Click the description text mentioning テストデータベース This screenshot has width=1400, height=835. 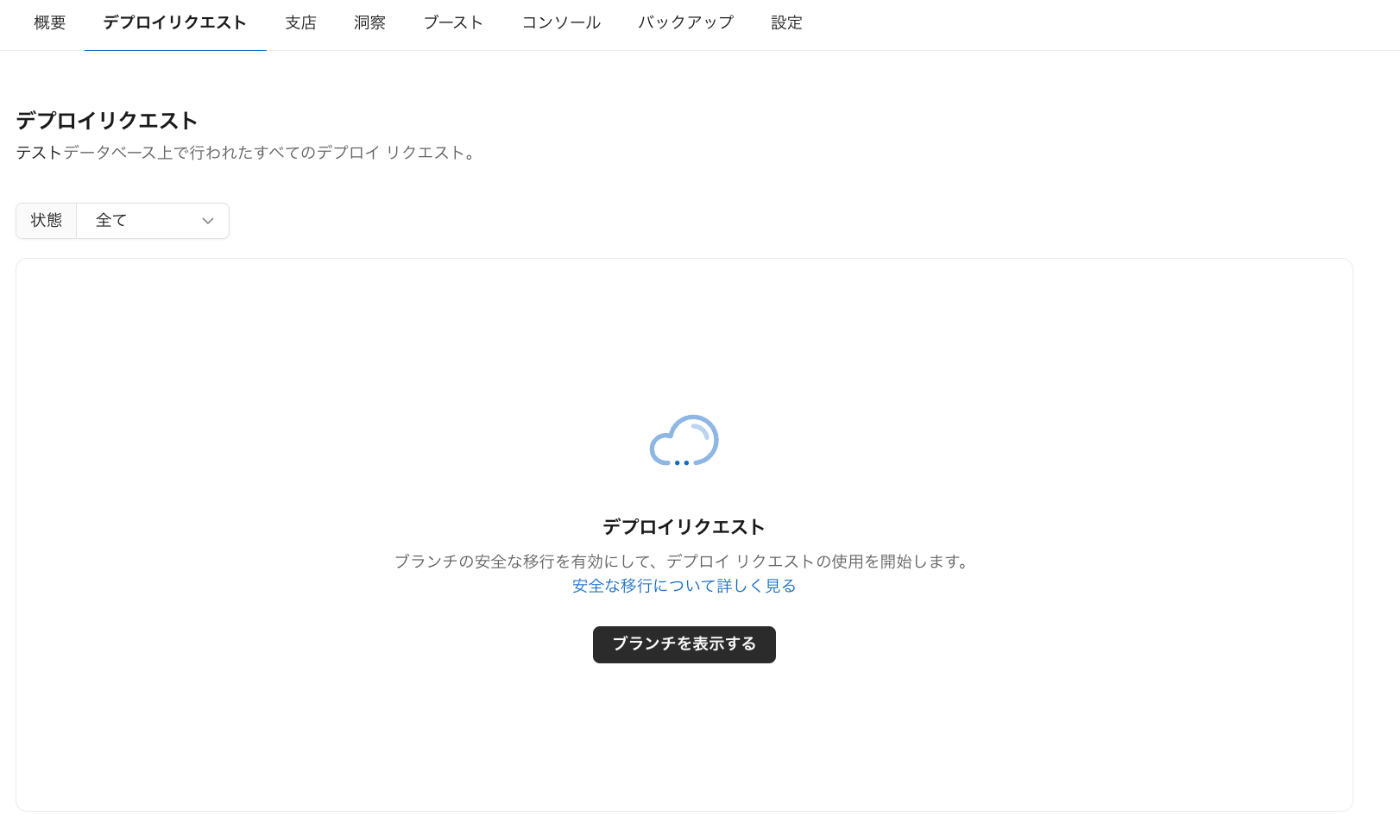248,153
